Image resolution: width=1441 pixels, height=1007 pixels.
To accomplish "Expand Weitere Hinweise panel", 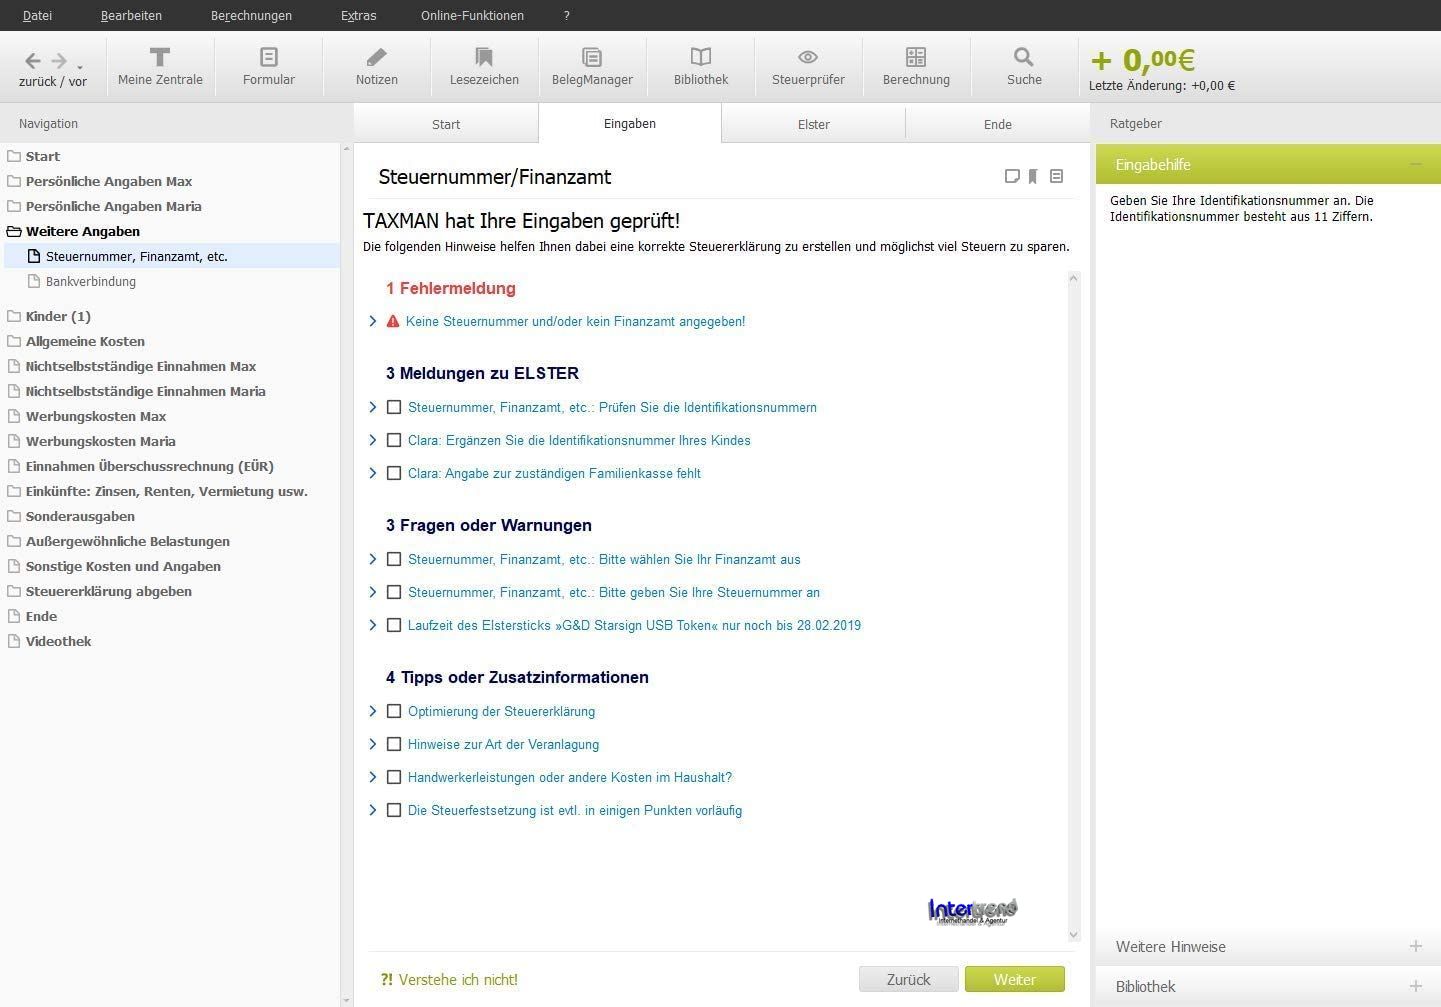I will point(1415,947).
